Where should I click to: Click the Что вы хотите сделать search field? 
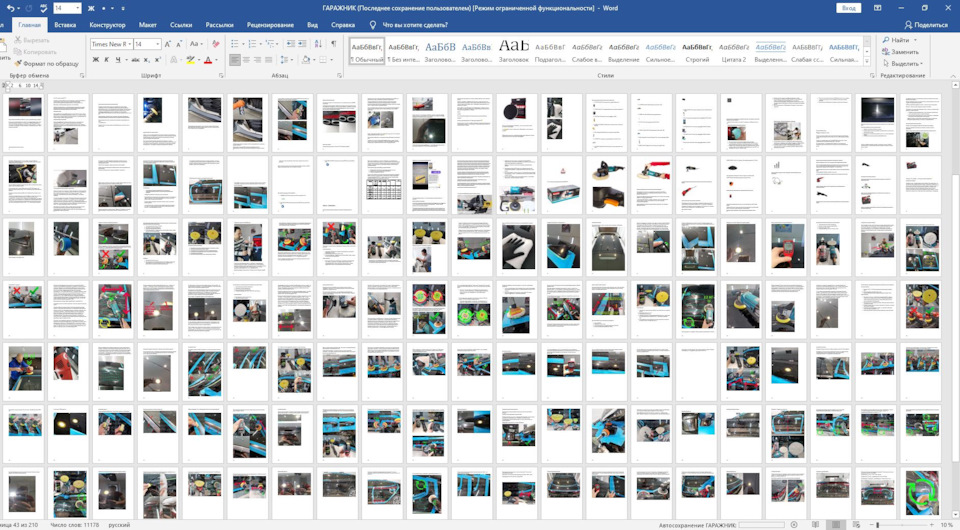coord(415,25)
